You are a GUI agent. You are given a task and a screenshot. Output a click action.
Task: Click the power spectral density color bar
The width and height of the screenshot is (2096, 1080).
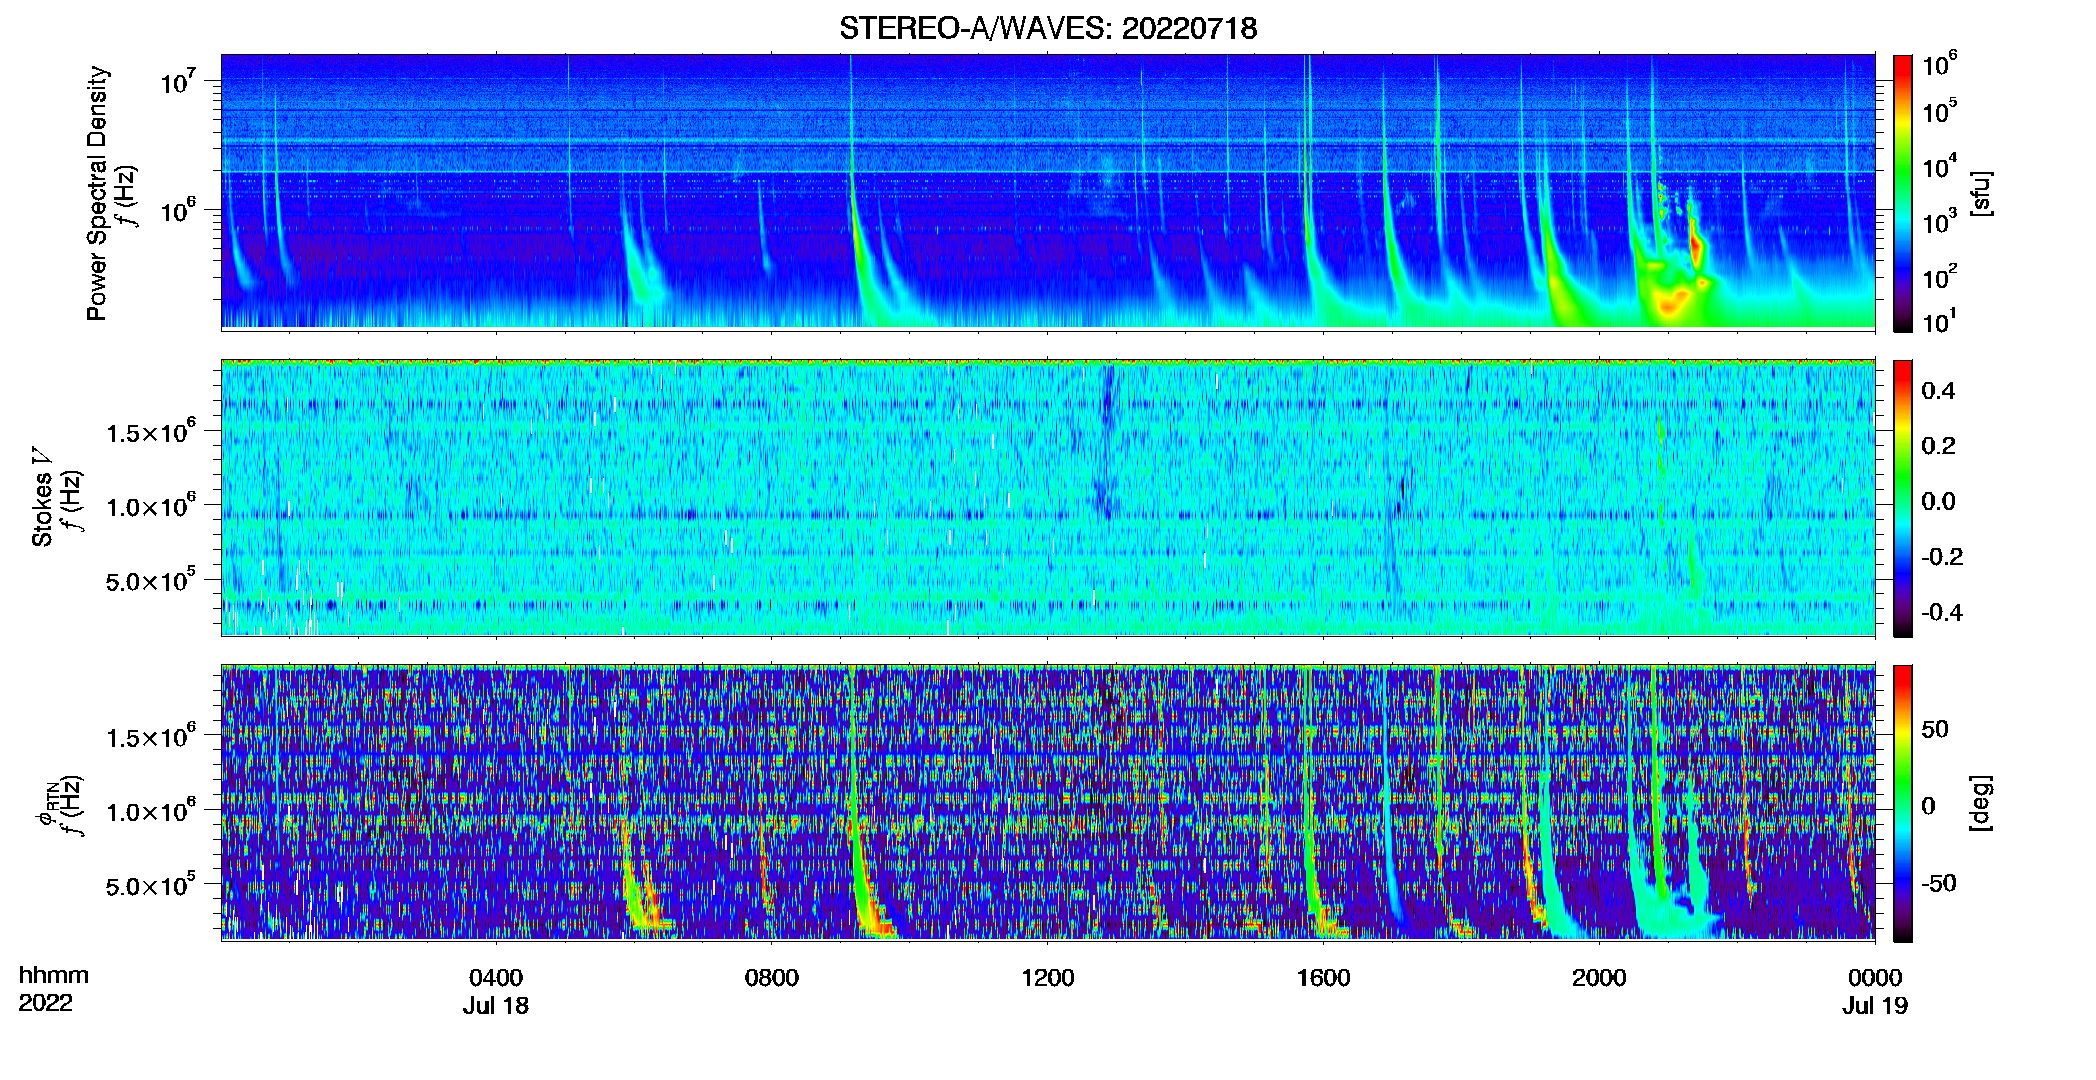(1903, 193)
